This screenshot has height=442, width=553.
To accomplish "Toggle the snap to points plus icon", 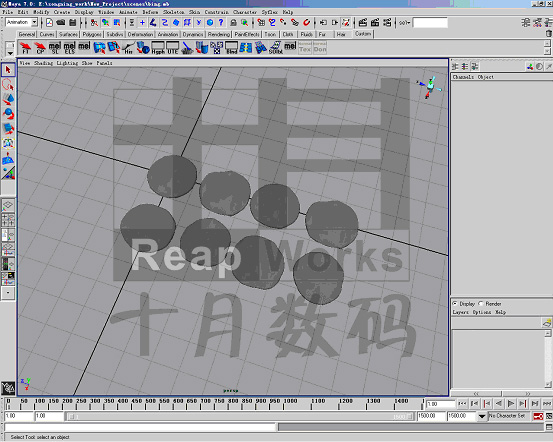I will tap(142, 23).
